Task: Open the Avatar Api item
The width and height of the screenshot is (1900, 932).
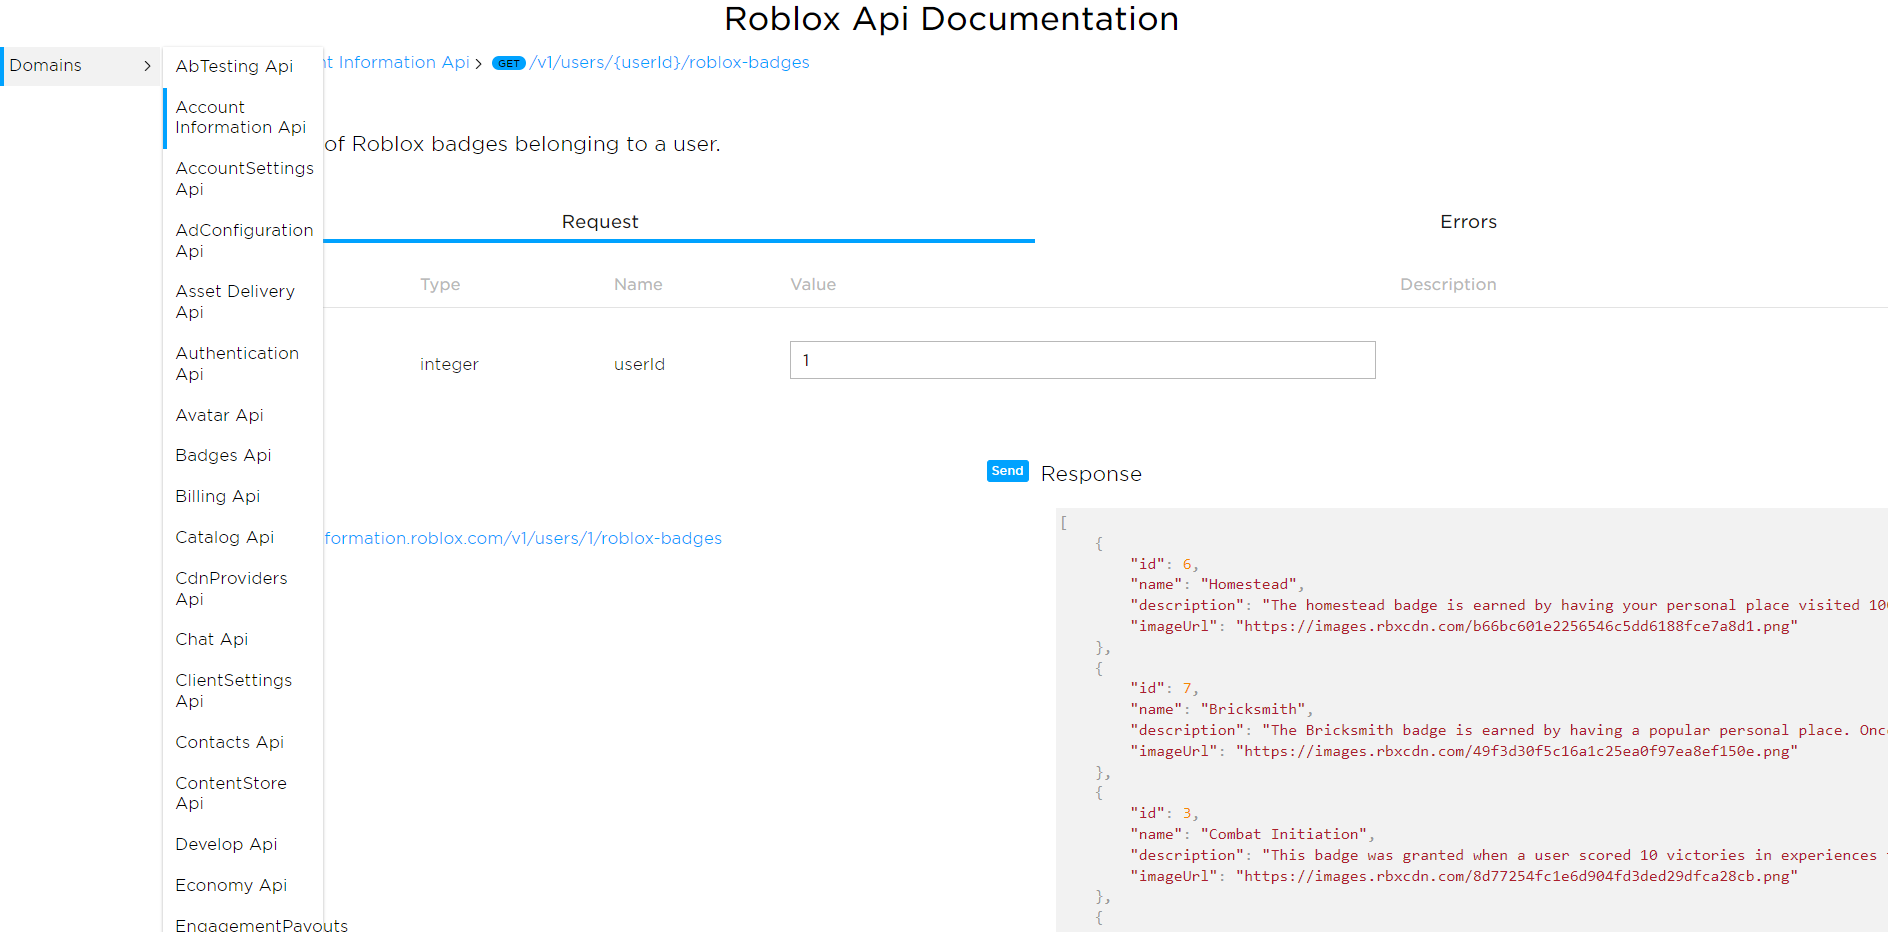Action: (x=219, y=415)
